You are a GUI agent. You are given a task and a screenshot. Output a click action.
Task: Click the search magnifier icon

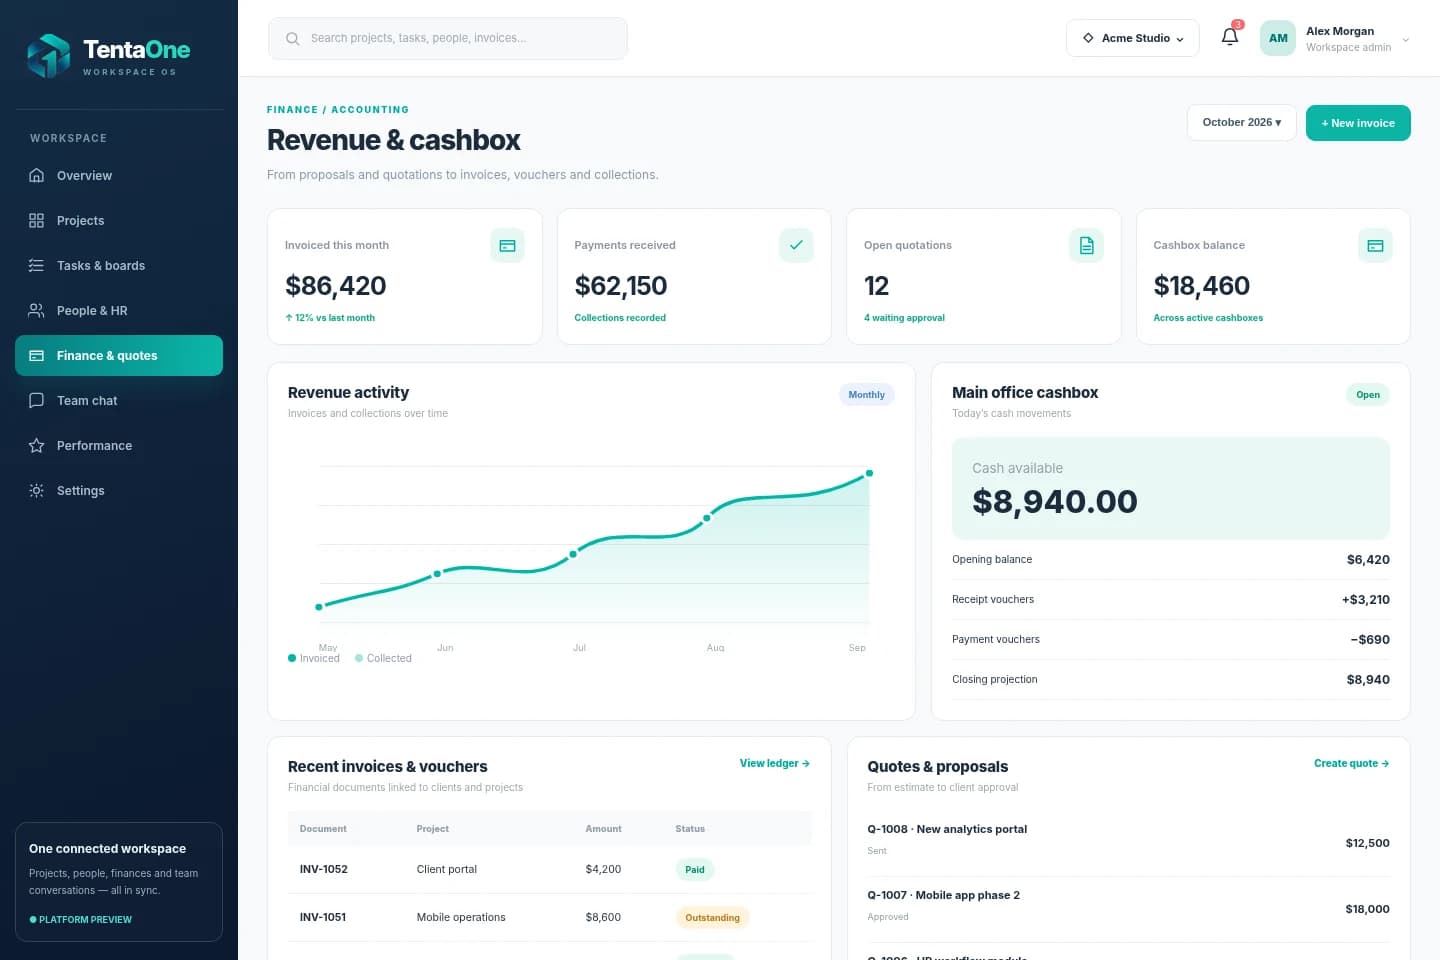click(x=292, y=39)
